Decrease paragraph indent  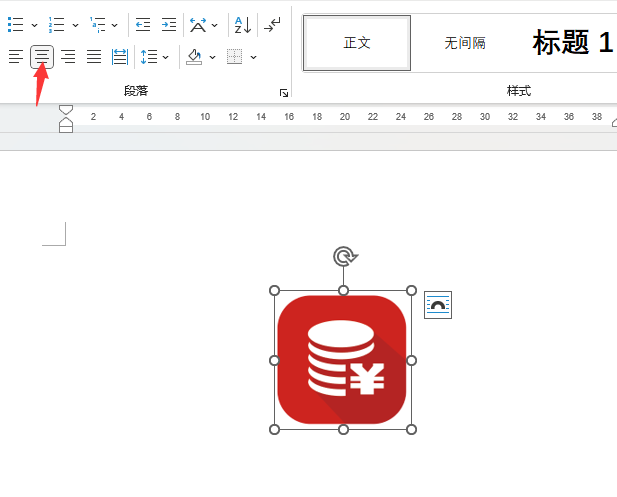click(x=143, y=25)
